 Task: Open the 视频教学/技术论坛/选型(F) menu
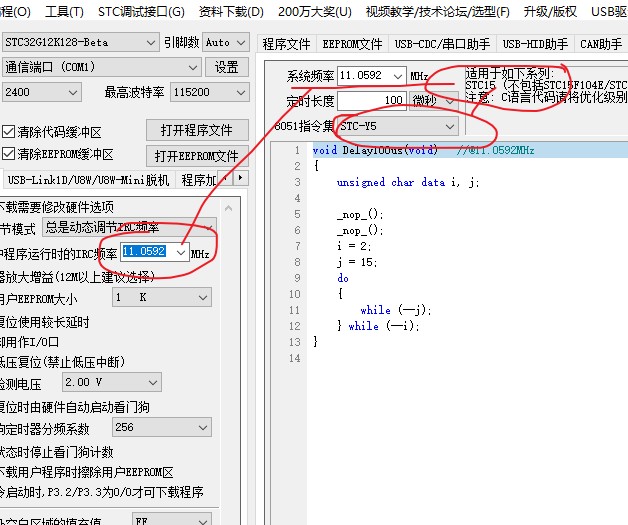coord(437,12)
